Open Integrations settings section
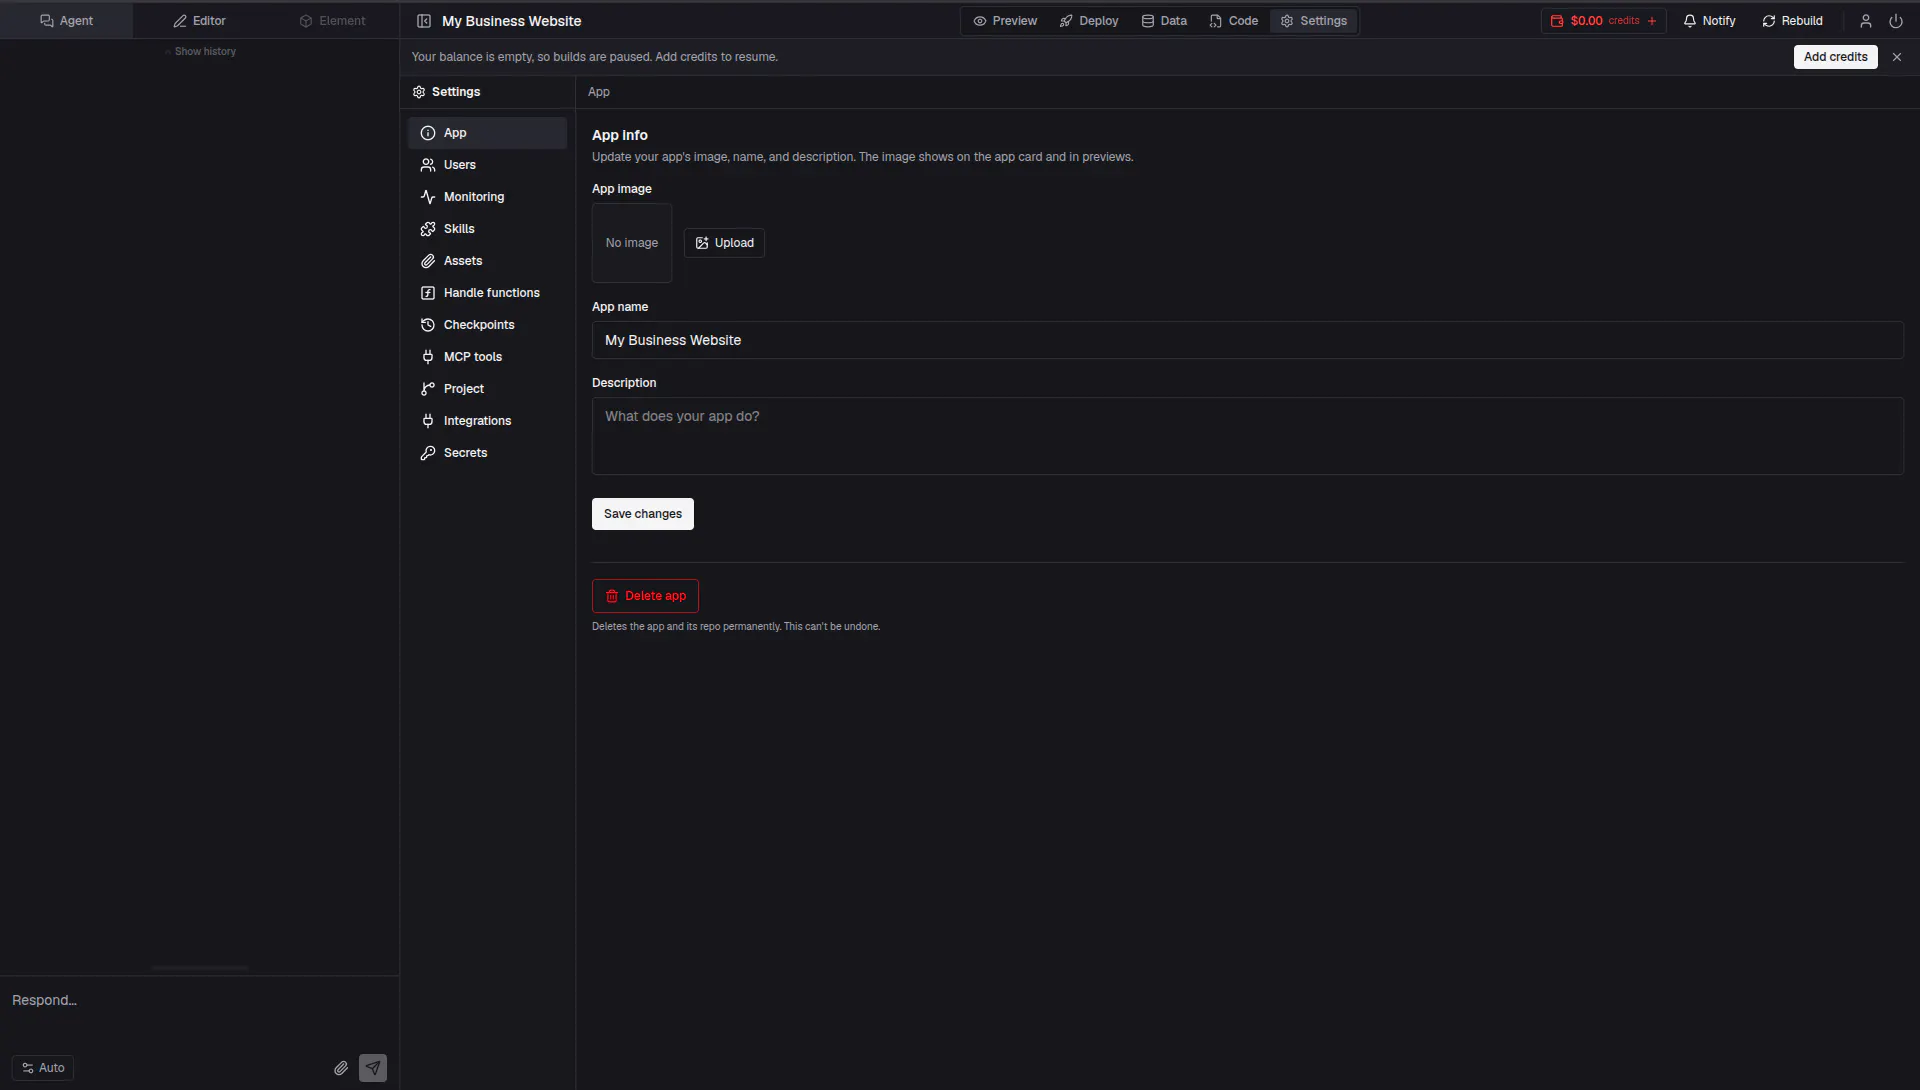 487,421
